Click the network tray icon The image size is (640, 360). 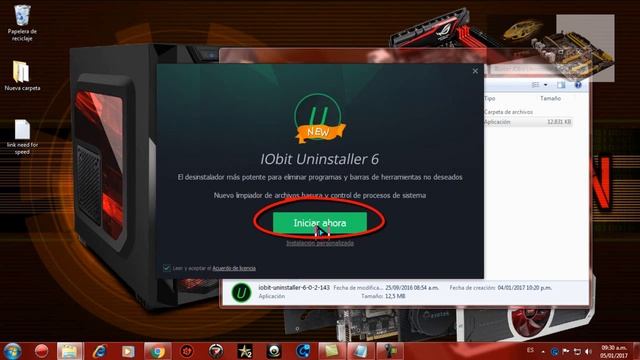(577, 351)
